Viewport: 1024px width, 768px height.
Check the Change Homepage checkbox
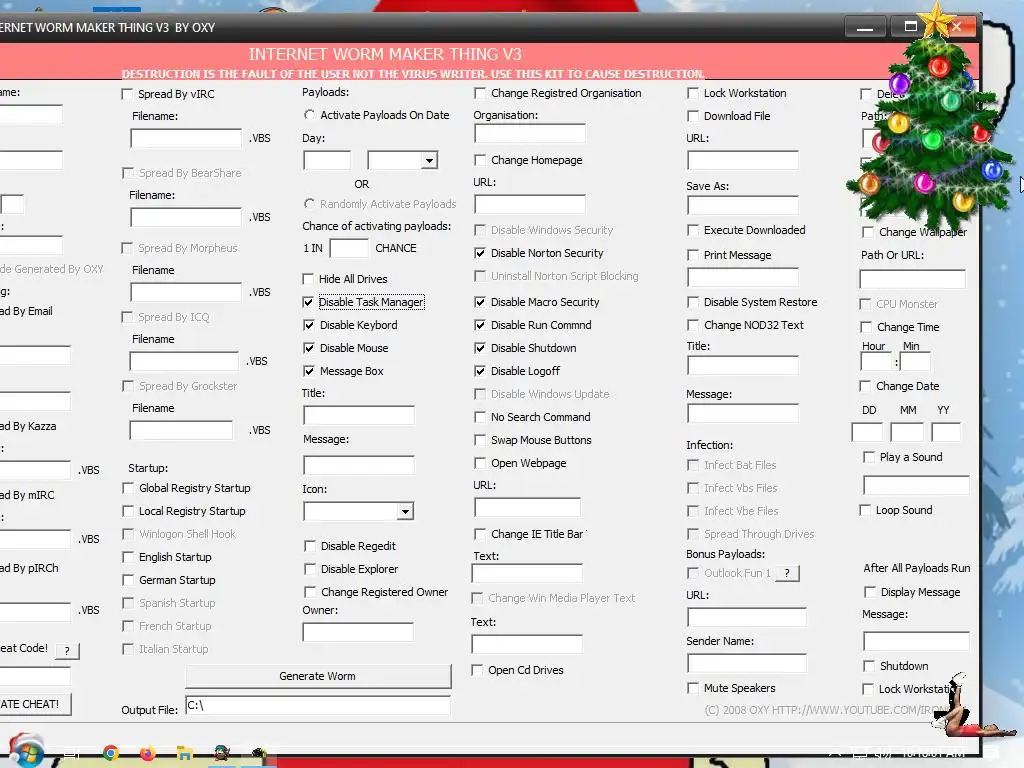480,160
